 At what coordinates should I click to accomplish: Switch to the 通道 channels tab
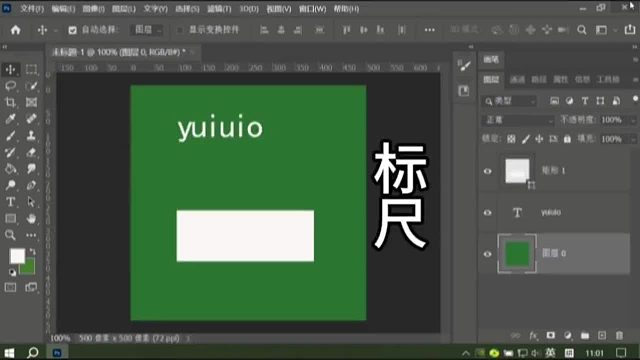tap(517, 80)
